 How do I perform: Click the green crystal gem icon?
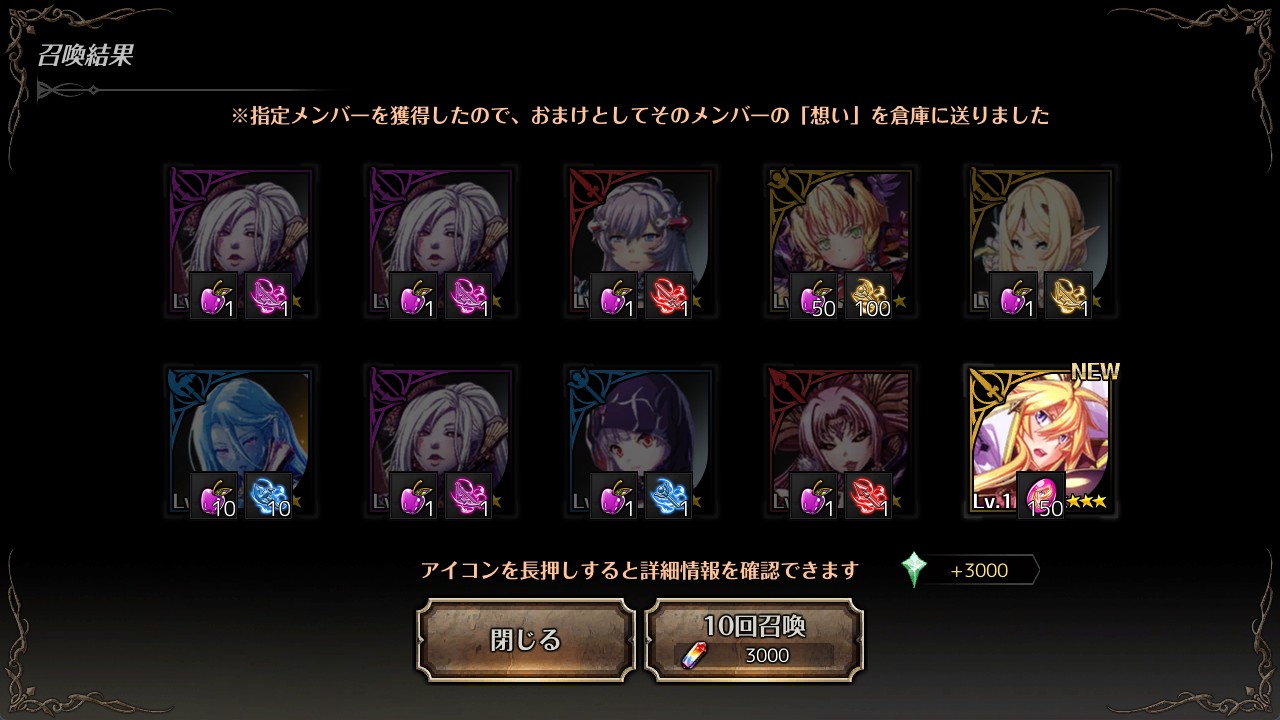click(914, 570)
